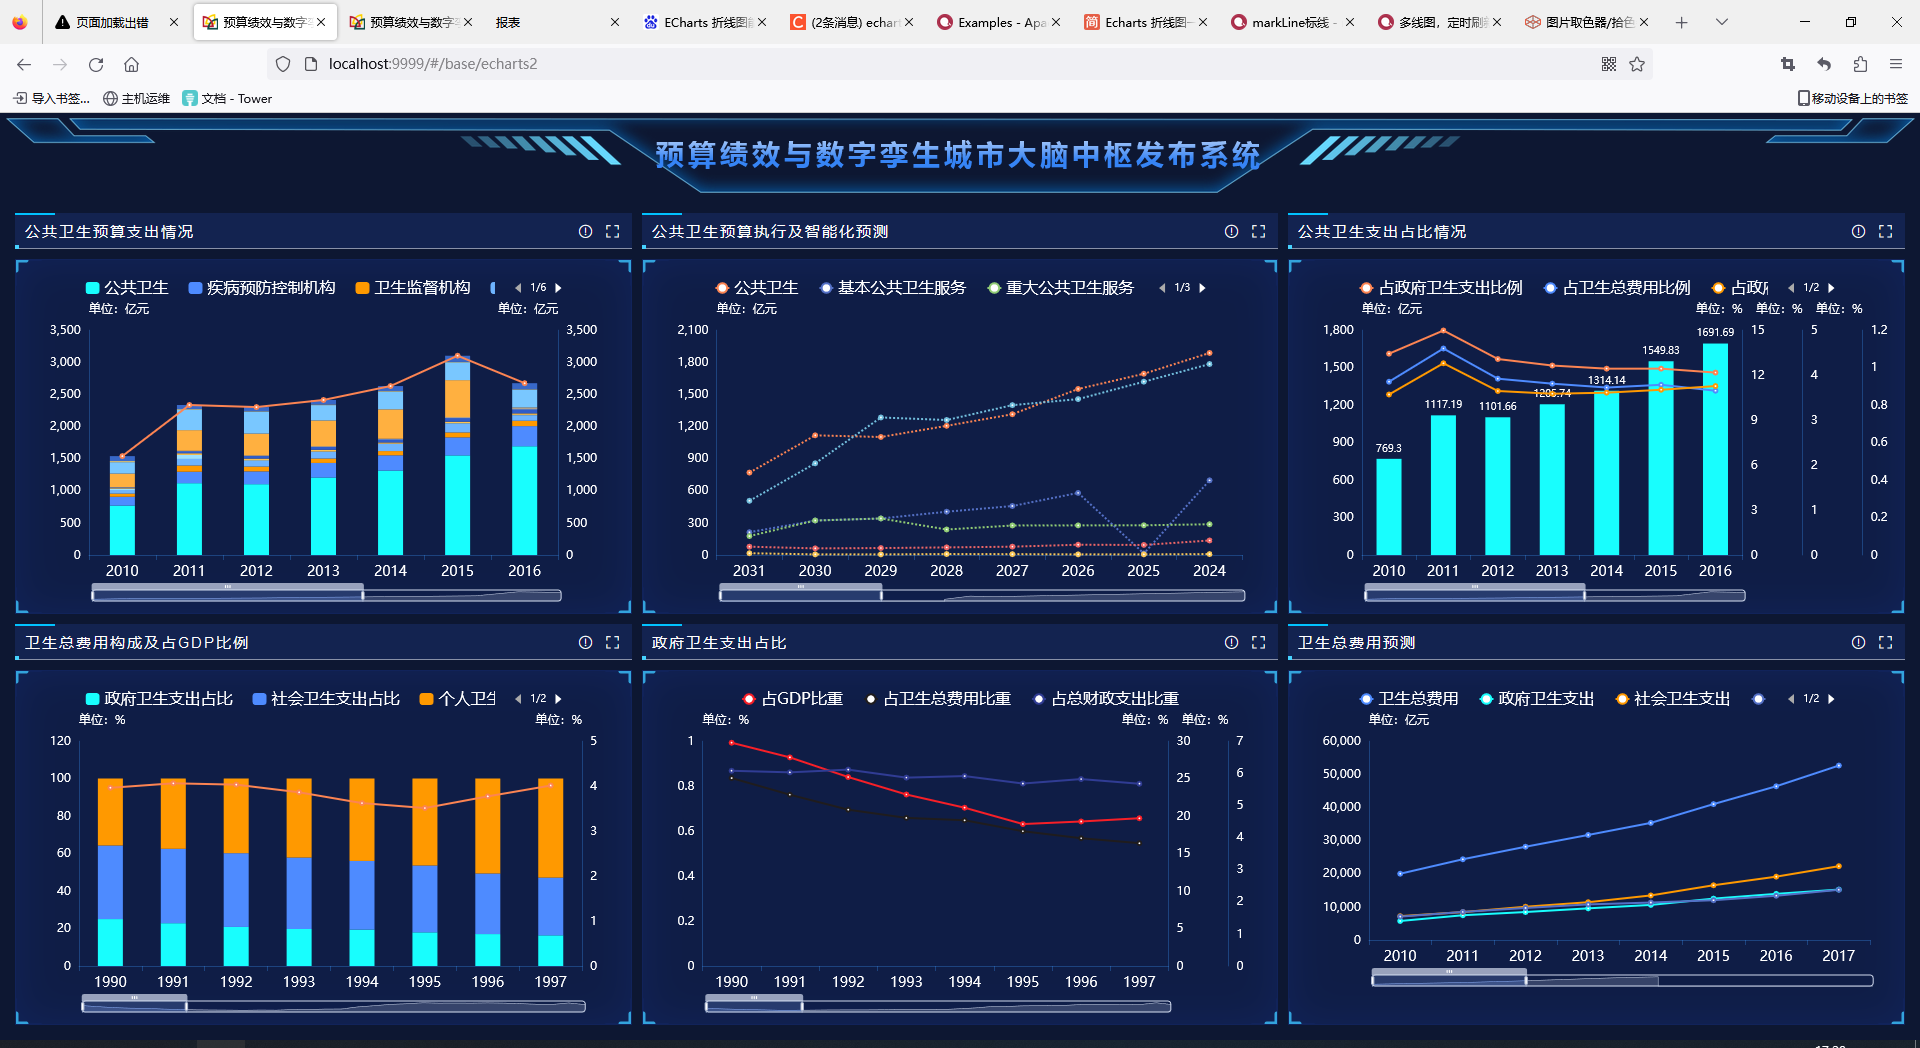Toggle 占卫生总费用比例 legend series

click(x=1617, y=288)
